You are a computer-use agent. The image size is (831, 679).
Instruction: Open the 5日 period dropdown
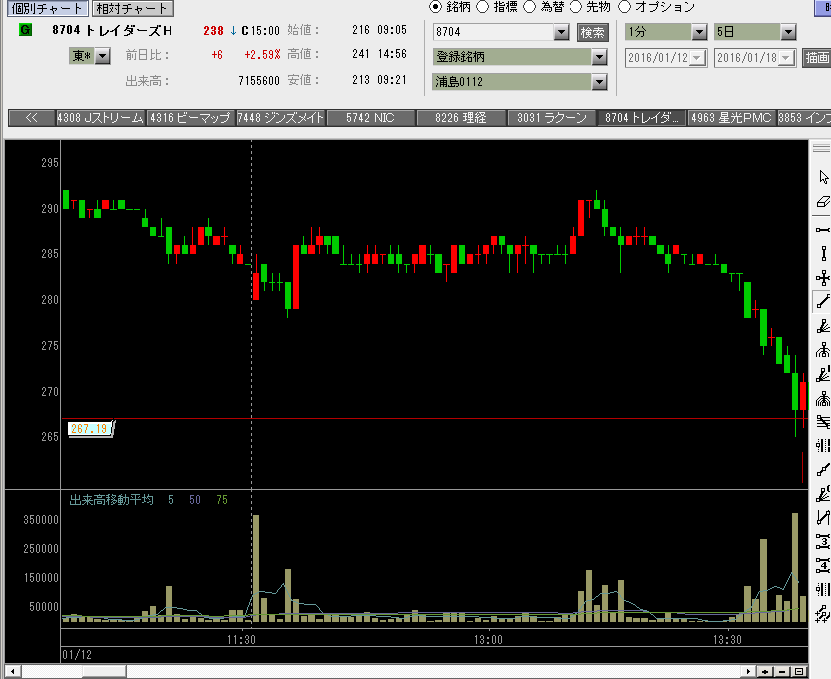pos(789,32)
